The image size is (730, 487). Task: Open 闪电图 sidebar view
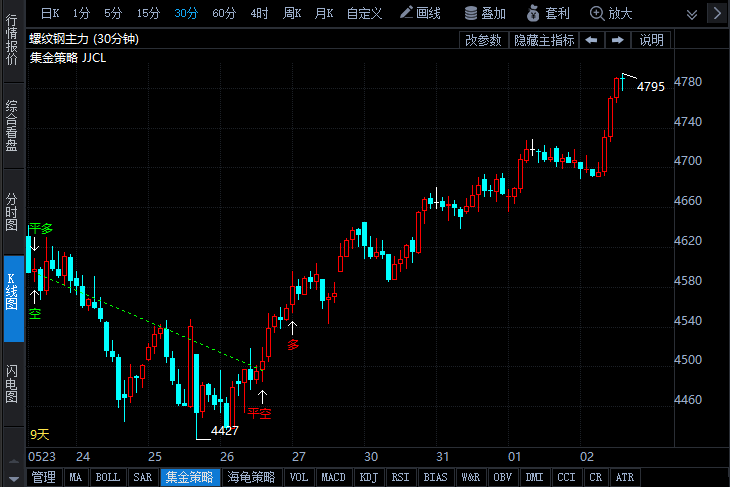coord(12,384)
